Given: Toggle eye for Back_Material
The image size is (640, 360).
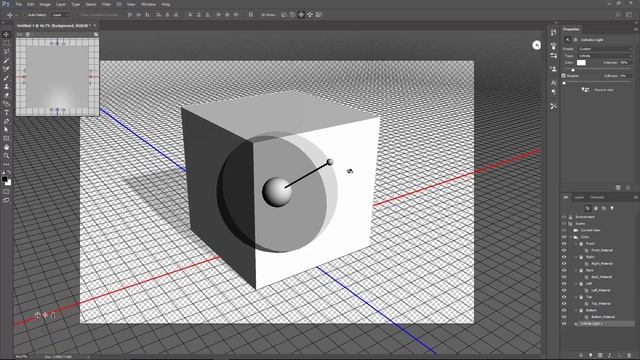Looking at the screenshot, I should [564, 277].
